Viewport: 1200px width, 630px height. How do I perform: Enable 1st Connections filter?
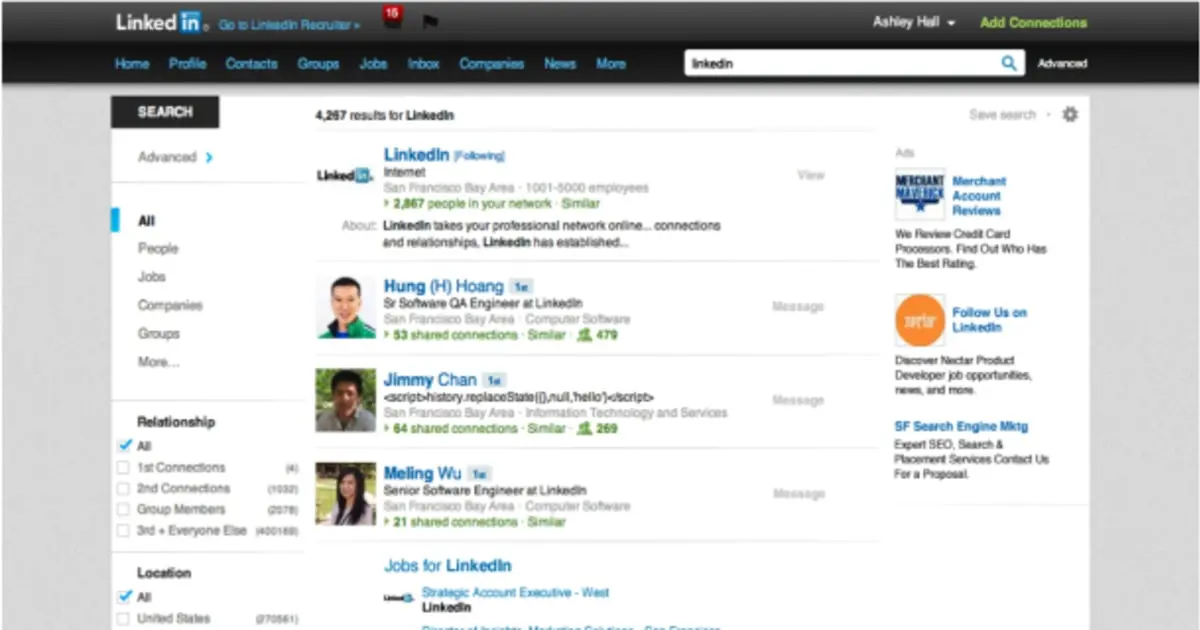tap(123, 468)
